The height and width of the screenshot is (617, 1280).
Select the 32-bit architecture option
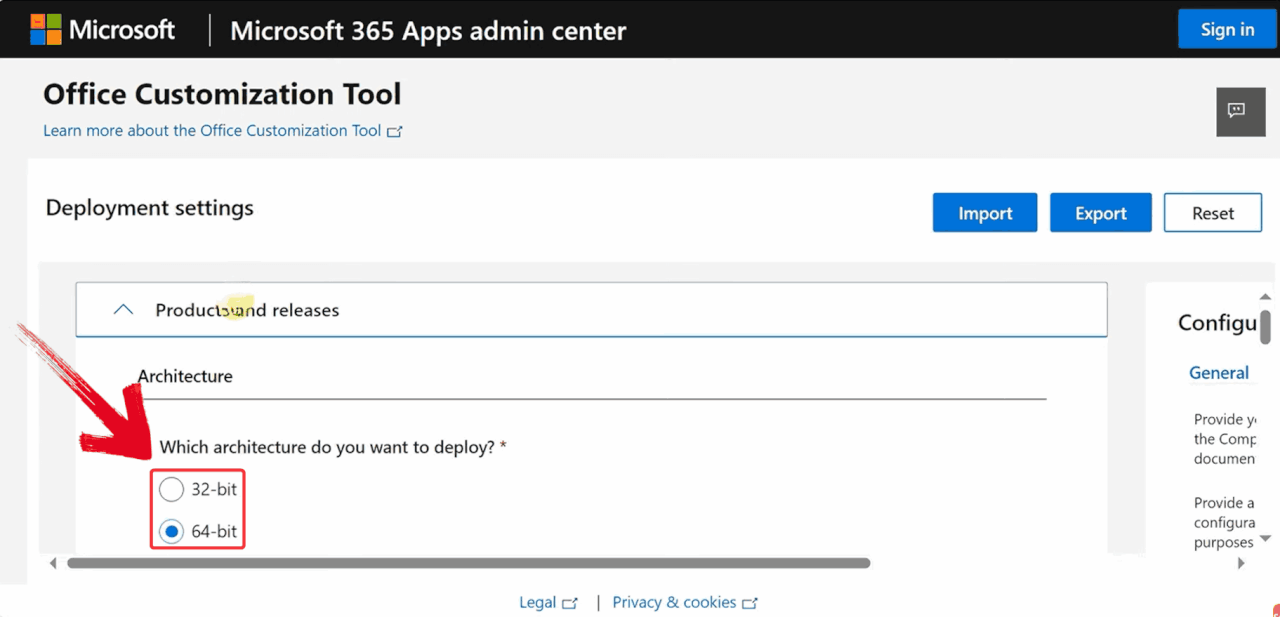coord(172,490)
